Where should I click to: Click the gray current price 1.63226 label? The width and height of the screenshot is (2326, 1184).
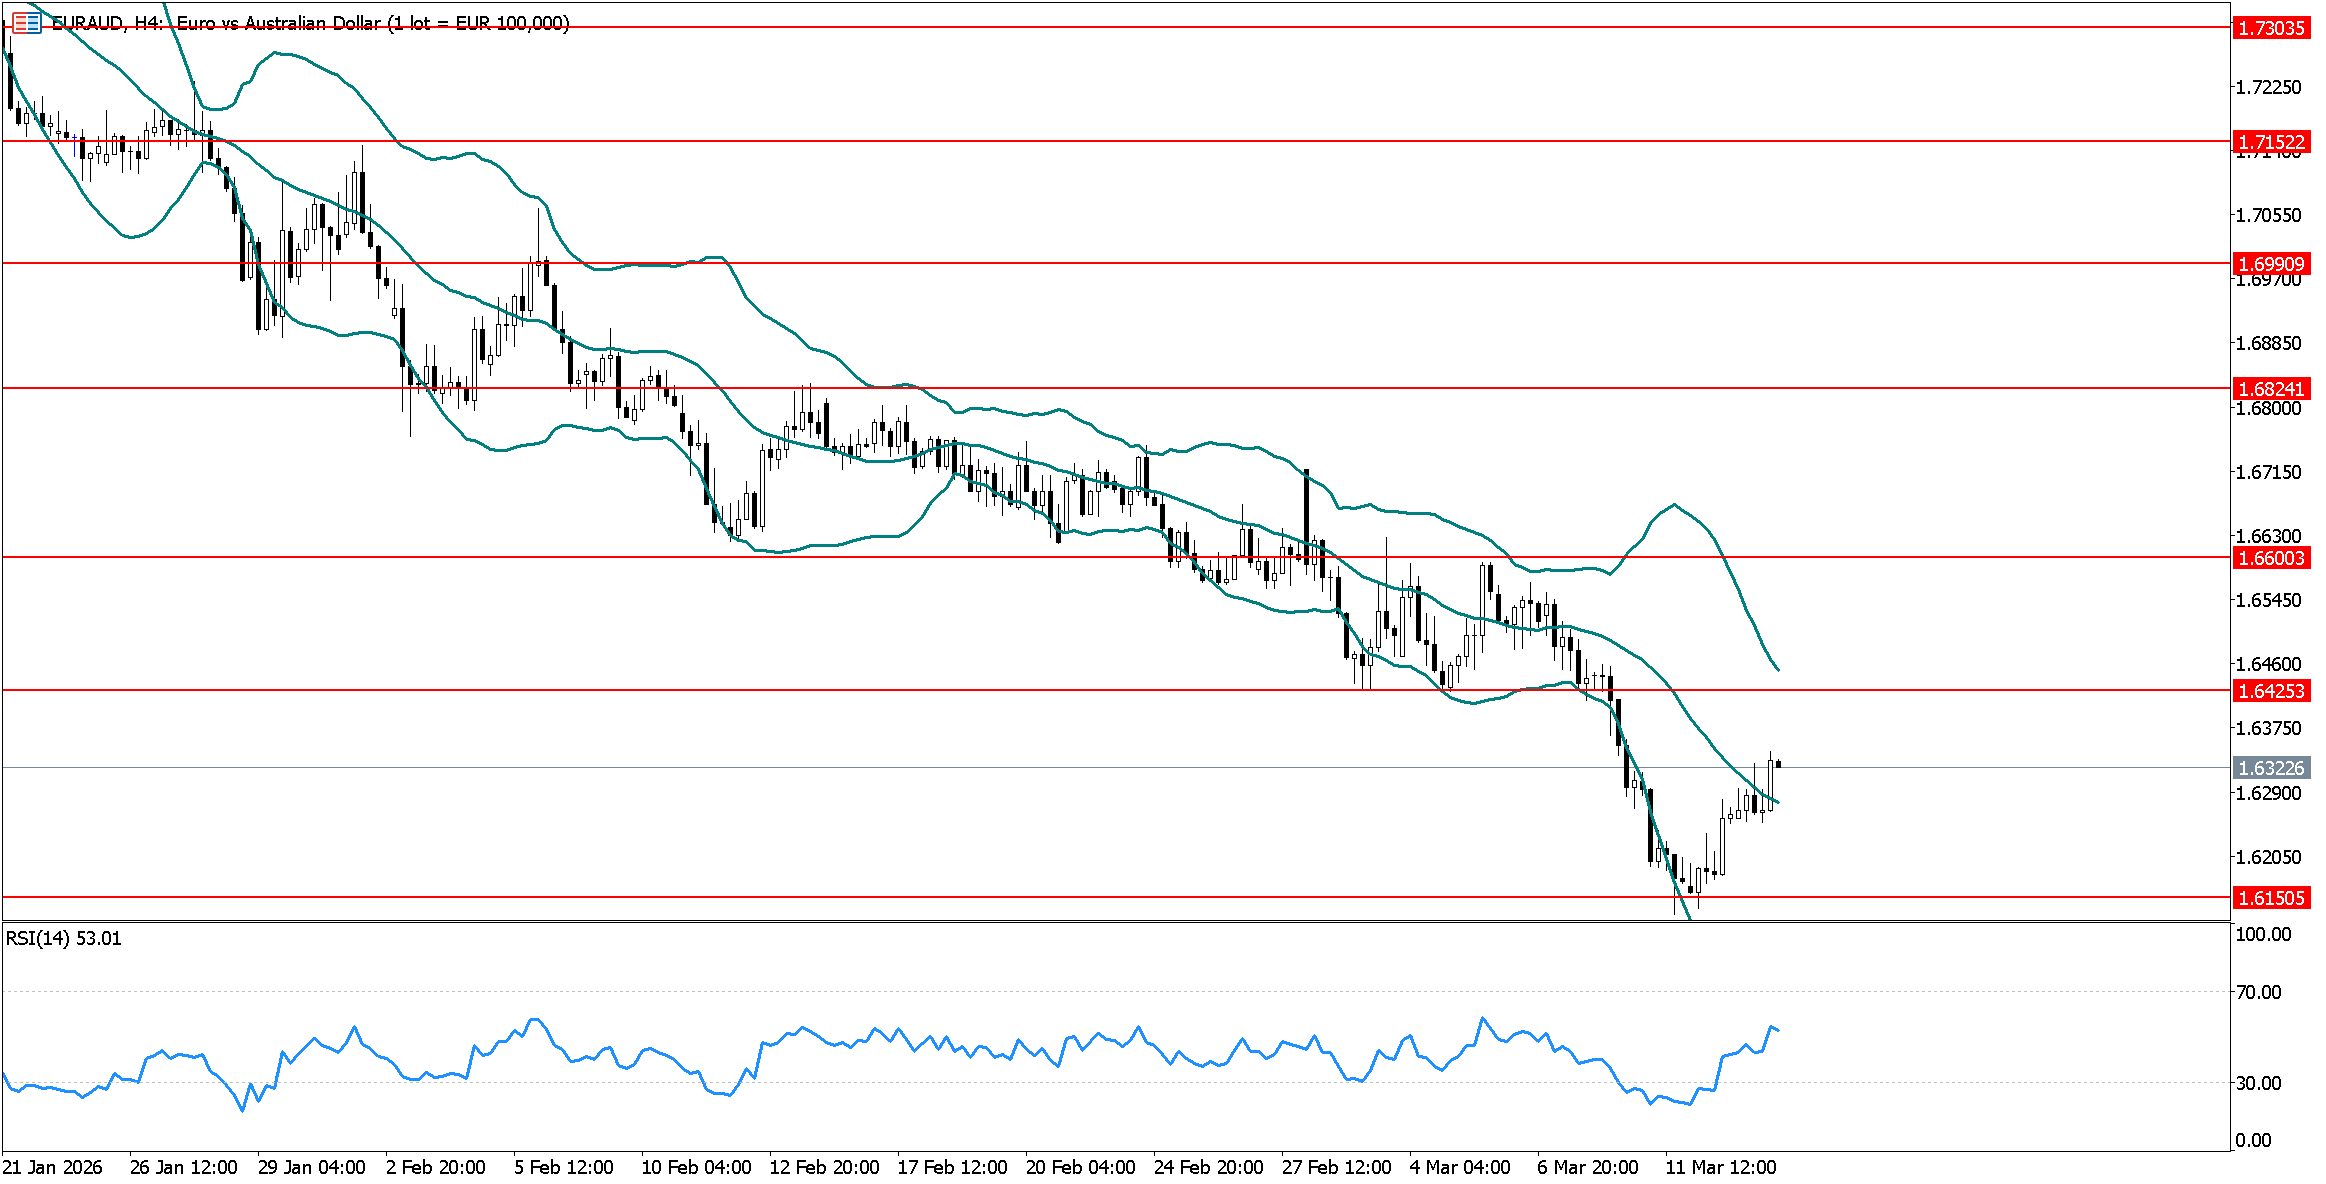pos(2270,768)
